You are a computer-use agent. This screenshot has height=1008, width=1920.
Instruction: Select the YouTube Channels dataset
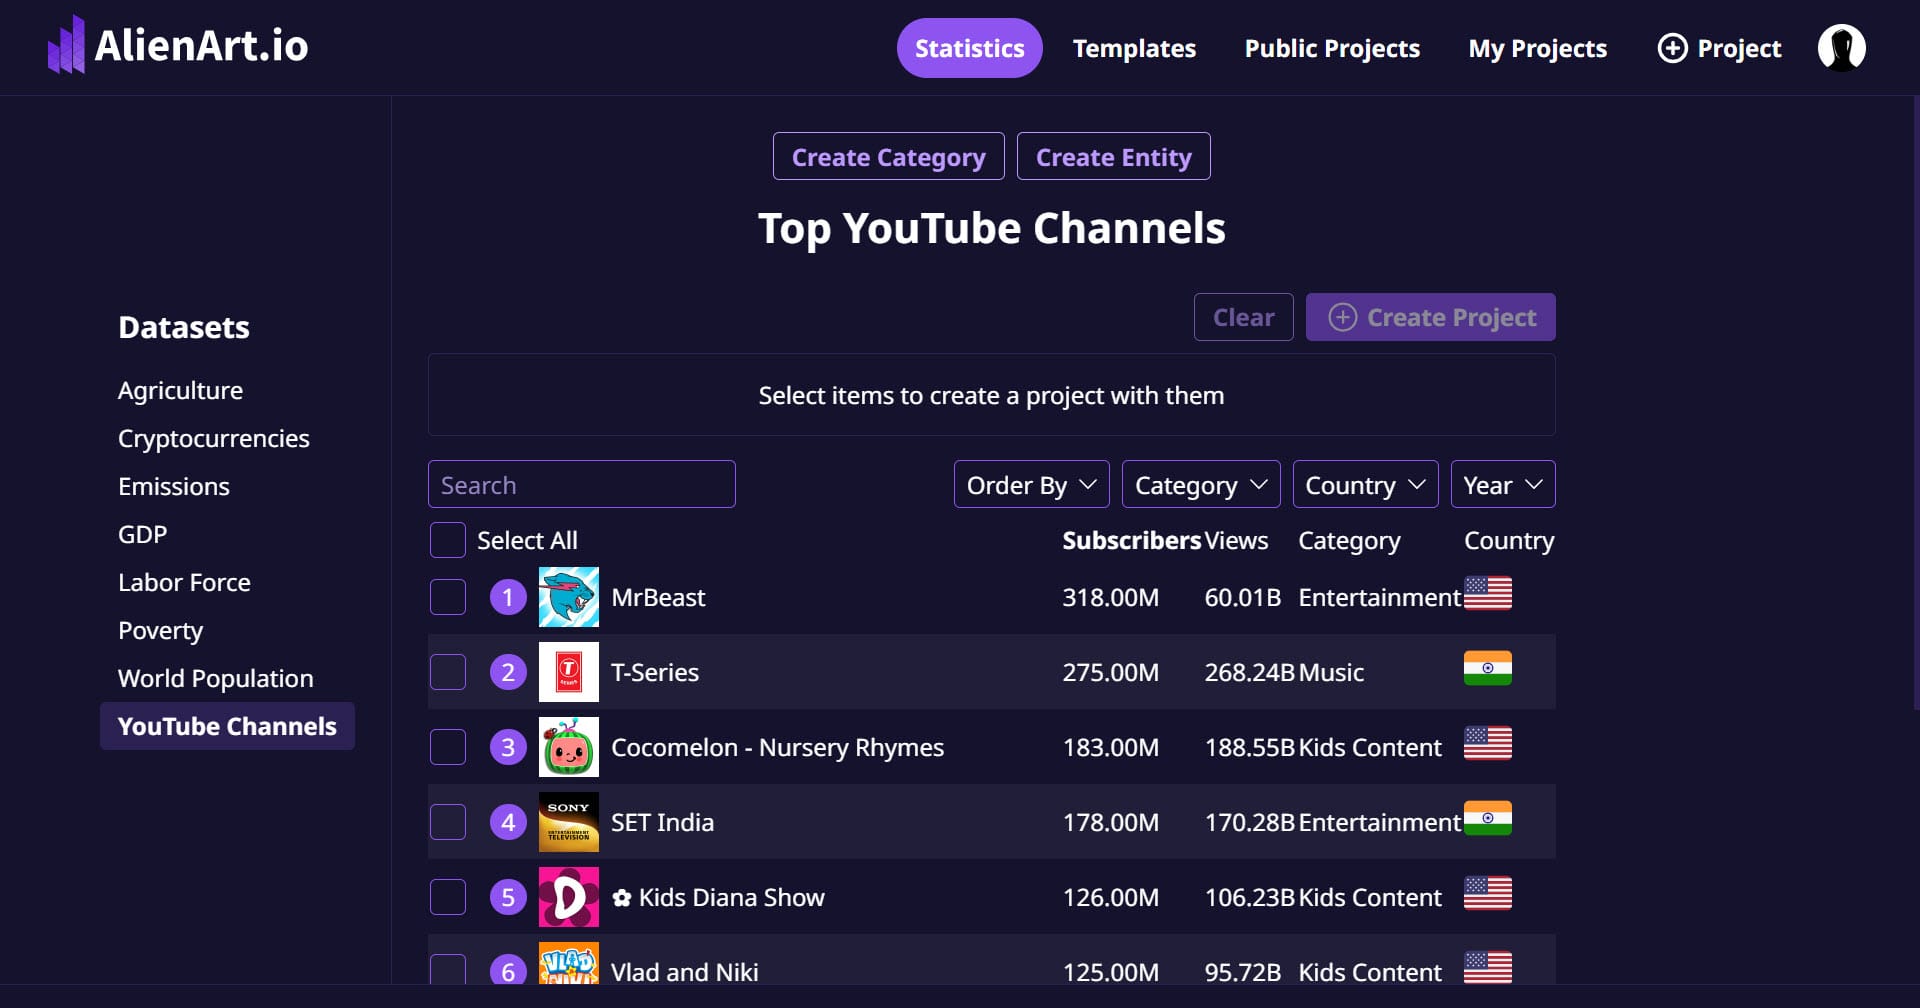tap(227, 726)
